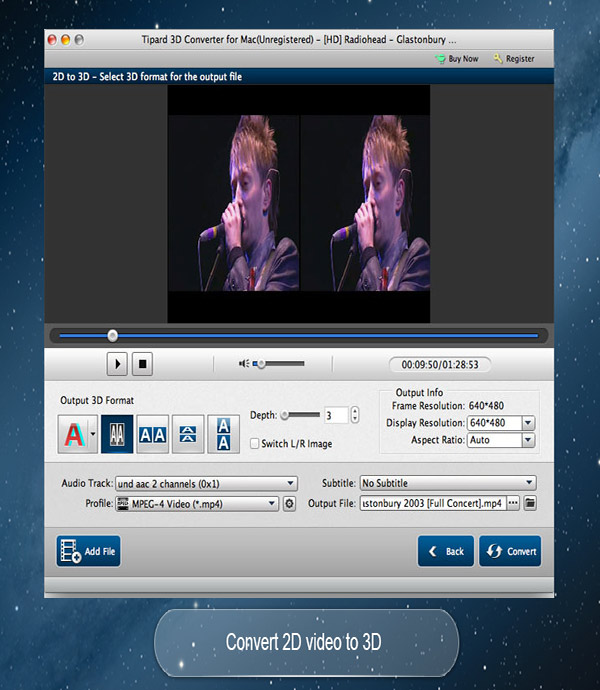The height and width of the screenshot is (690, 600).
Task: Click Register in the toolbar
Action: pyautogui.click(x=513, y=59)
